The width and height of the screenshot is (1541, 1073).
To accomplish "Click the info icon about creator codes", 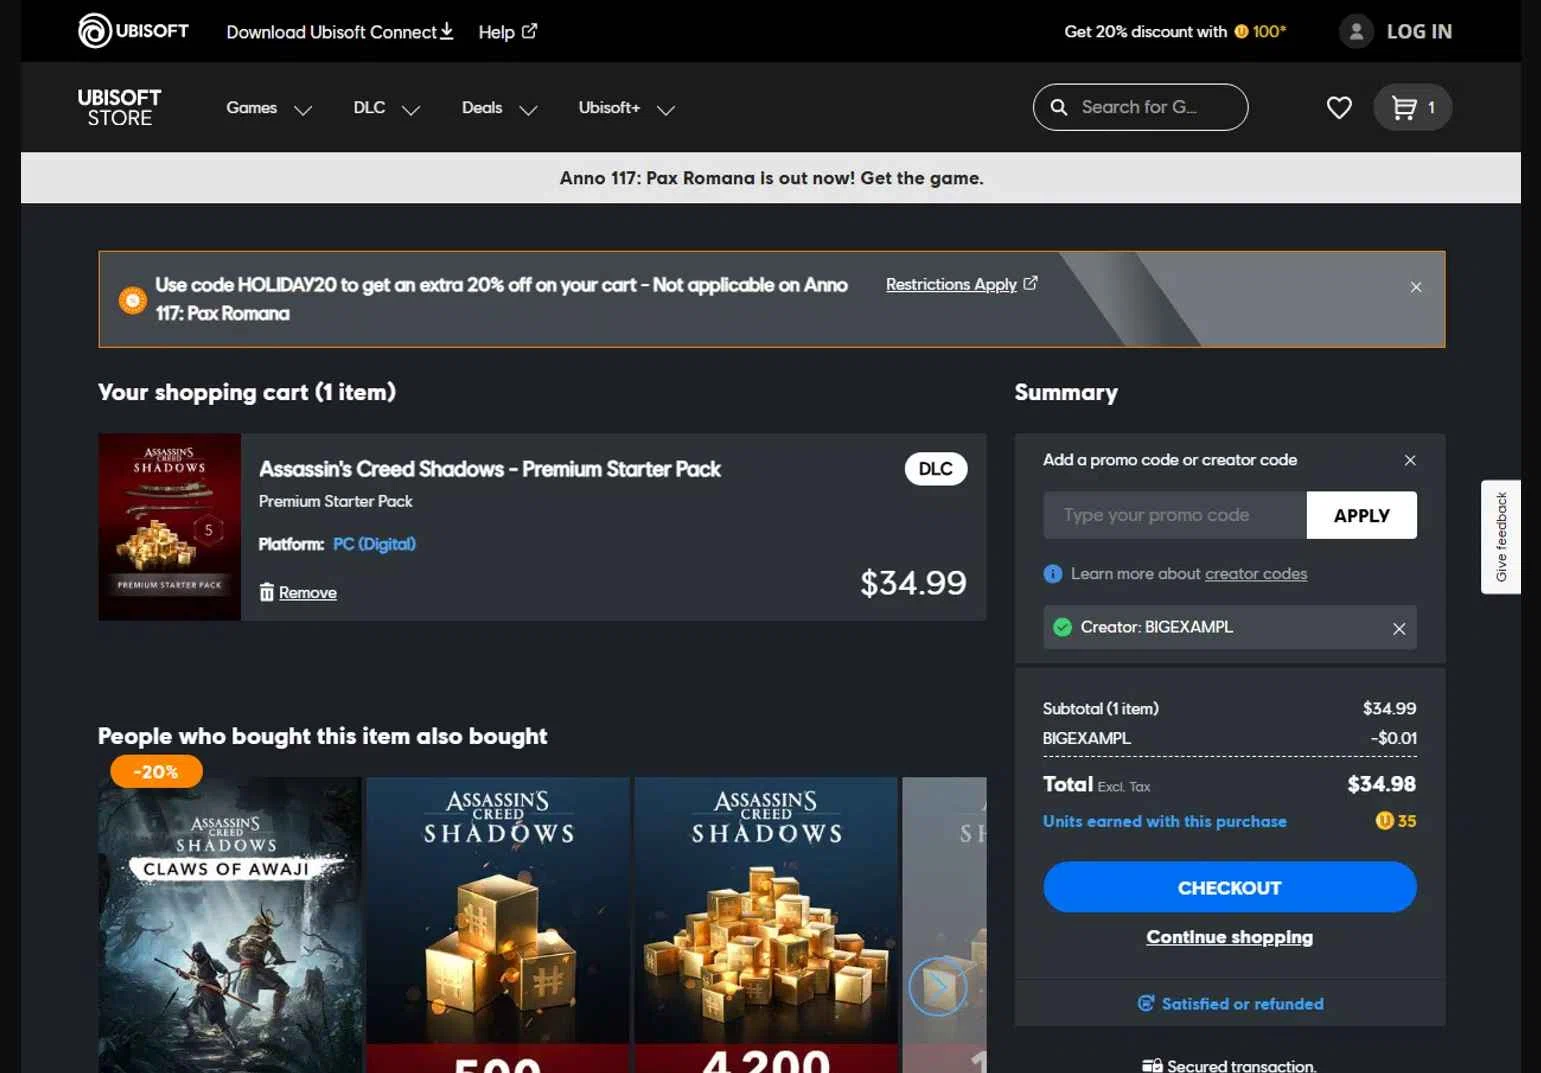I will click(1052, 574).
